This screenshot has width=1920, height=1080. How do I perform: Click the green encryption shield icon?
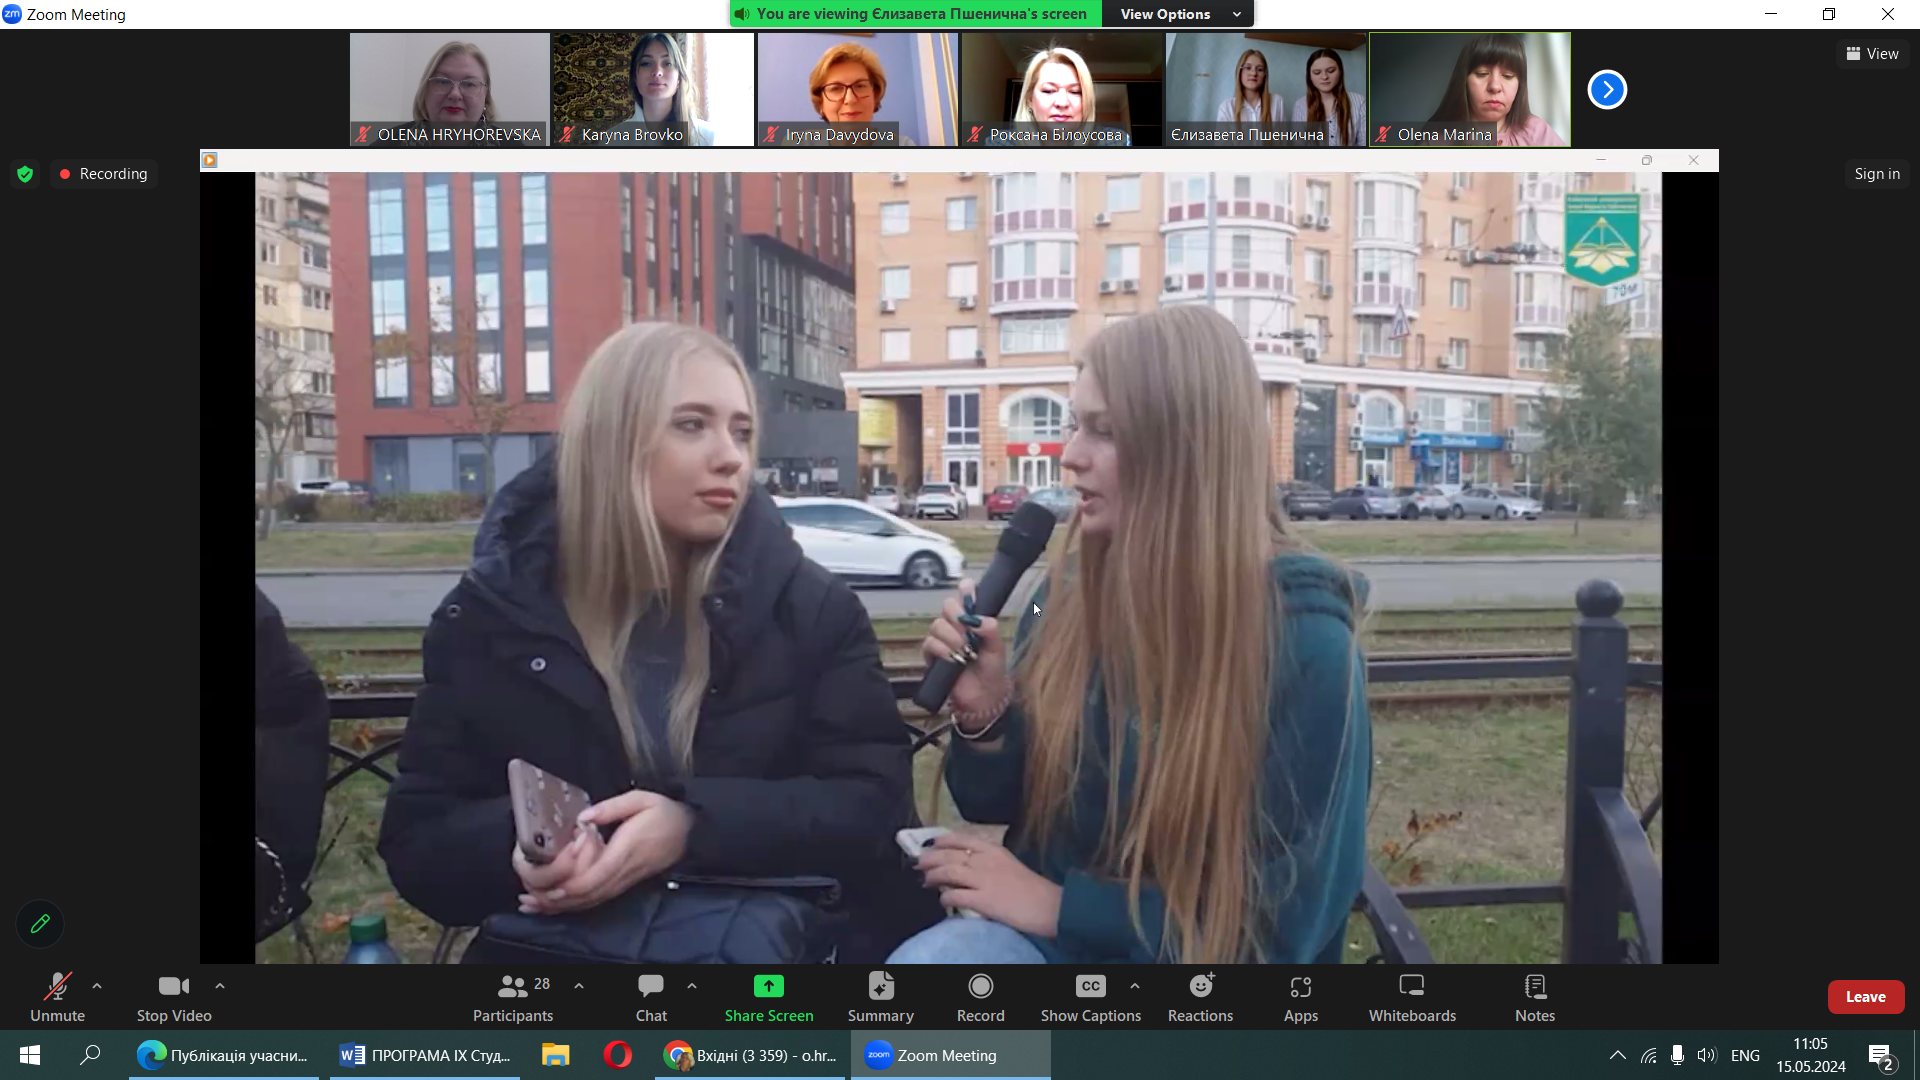[x=25, y=174]
